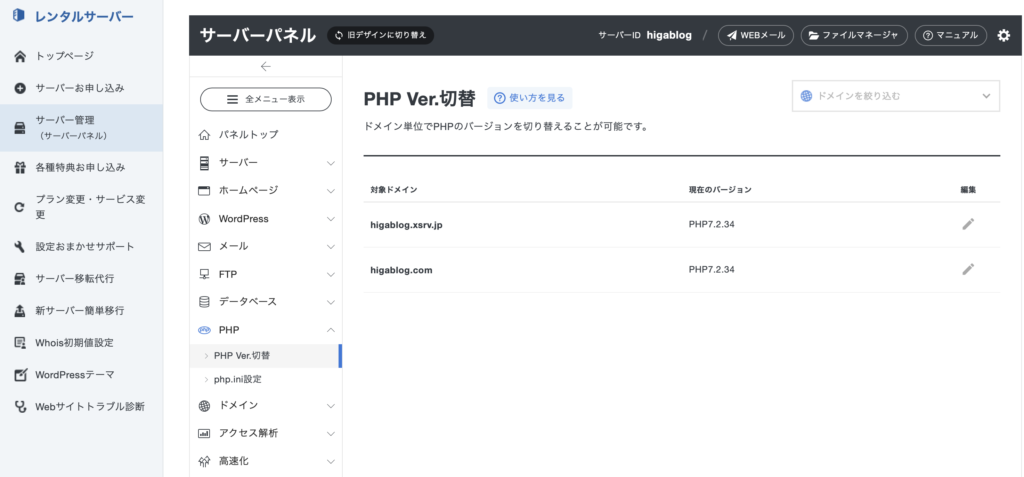Select php.ini設定 in the PHP submenu
Image resolution: width=1024 pixels, height=477 pixels.
(x=238, y=379)
